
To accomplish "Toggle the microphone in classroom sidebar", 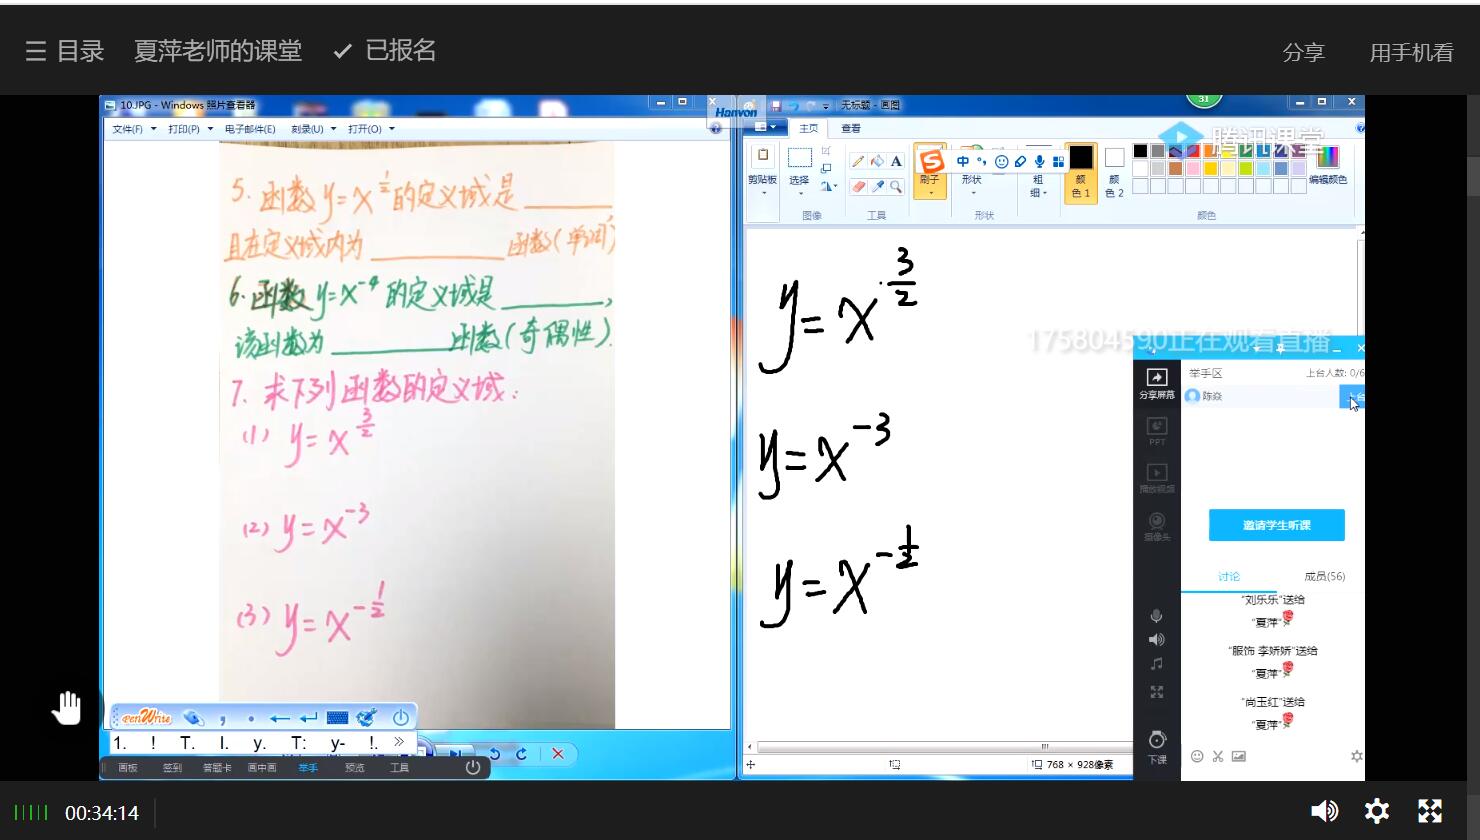I will [1157, 616].
